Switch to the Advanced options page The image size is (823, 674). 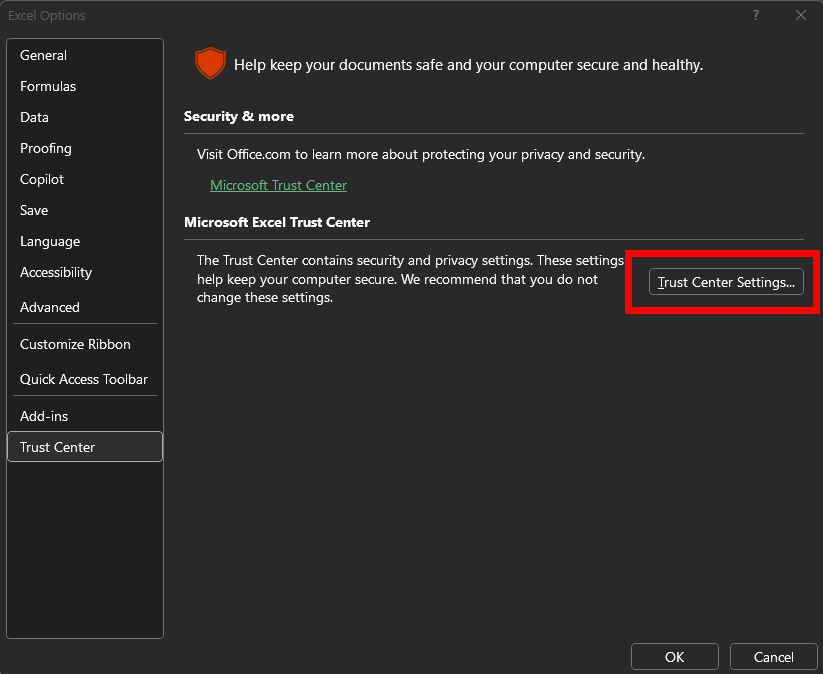(x=49, y=307)
